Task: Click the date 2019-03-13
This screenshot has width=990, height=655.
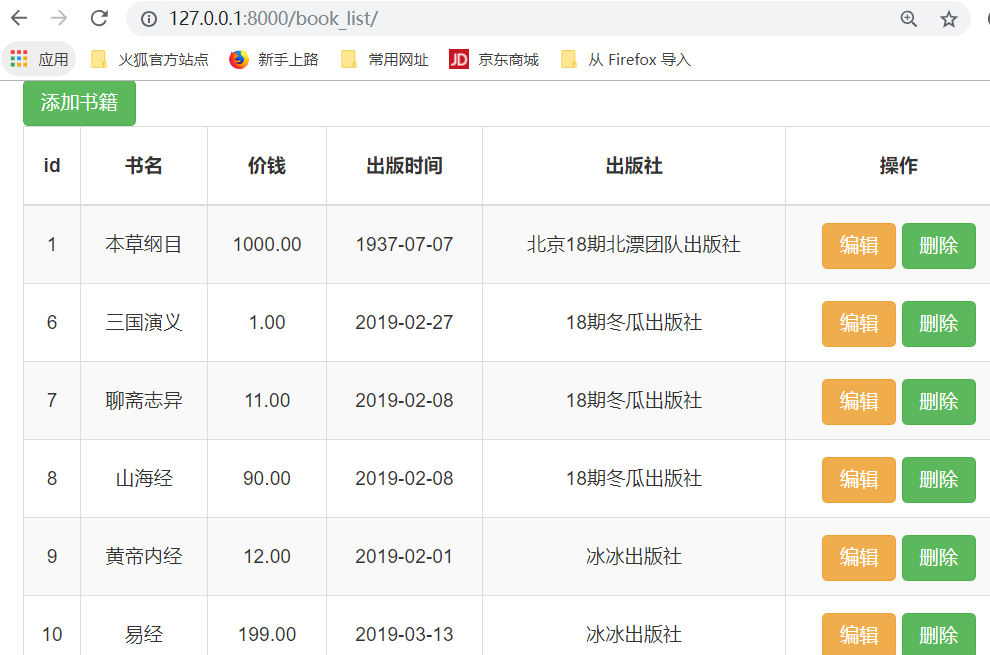Action: tap(404, 634)
